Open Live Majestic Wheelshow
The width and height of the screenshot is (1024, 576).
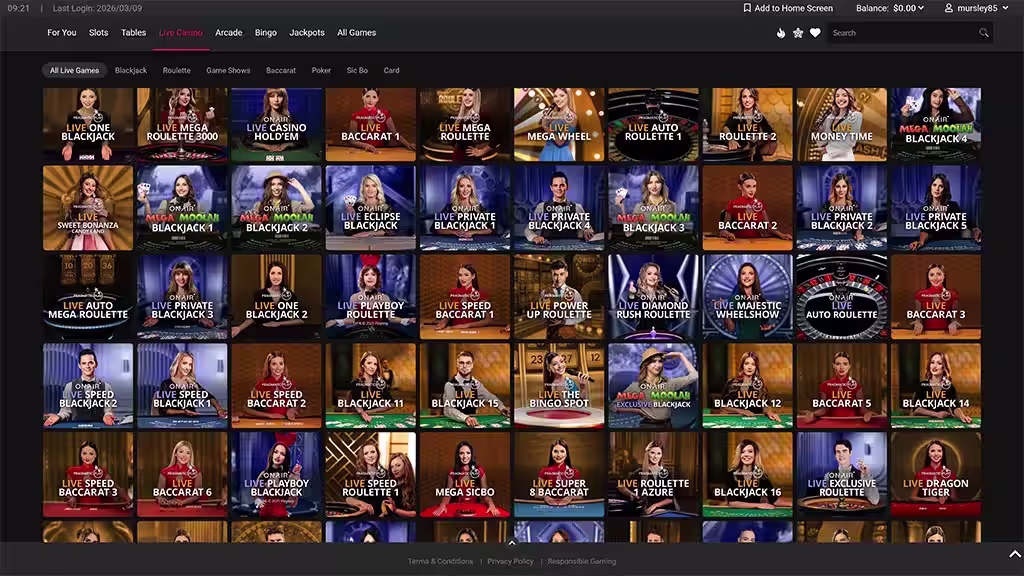click(747, 296)
